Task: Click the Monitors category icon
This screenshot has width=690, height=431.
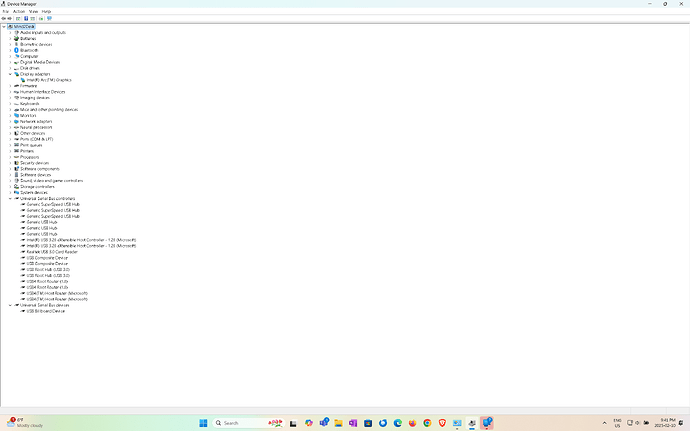Action: coord(17,115)
